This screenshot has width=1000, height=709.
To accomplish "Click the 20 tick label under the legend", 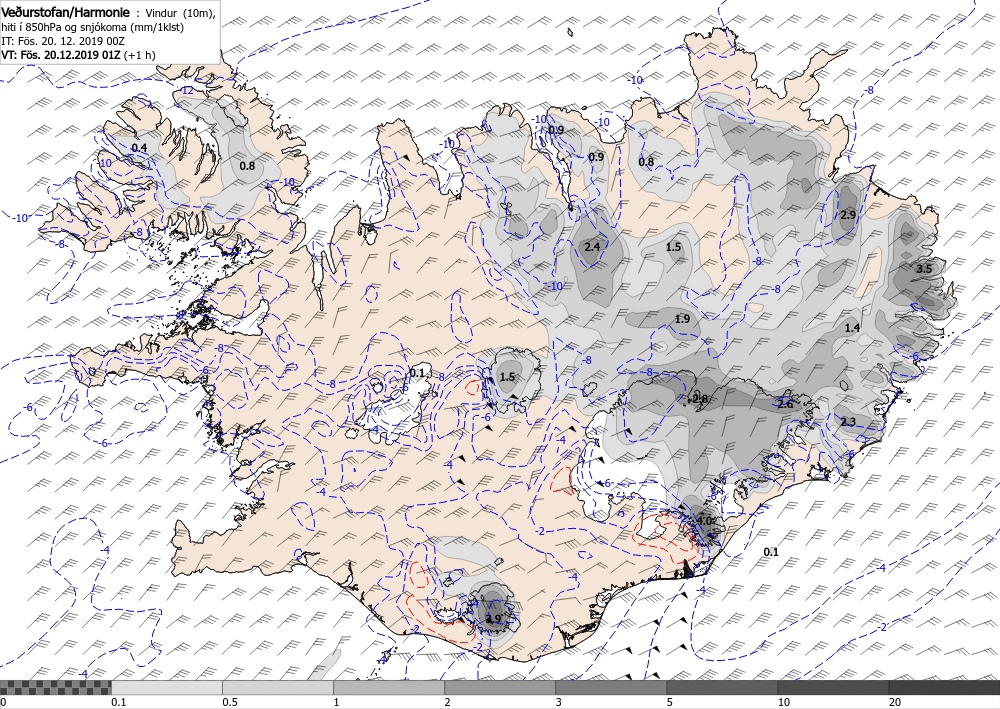I will coord(895,703).
